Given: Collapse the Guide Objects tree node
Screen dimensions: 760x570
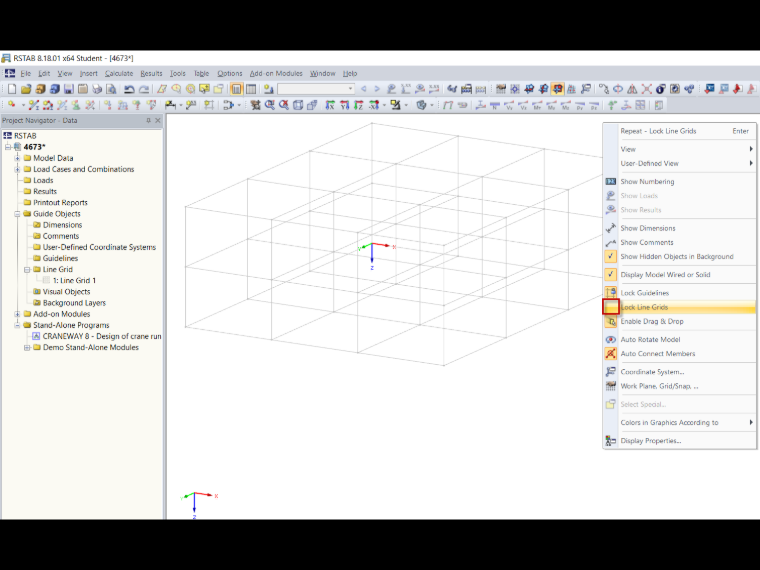Looking at the screenshot, I should click(x=17, y=214).
